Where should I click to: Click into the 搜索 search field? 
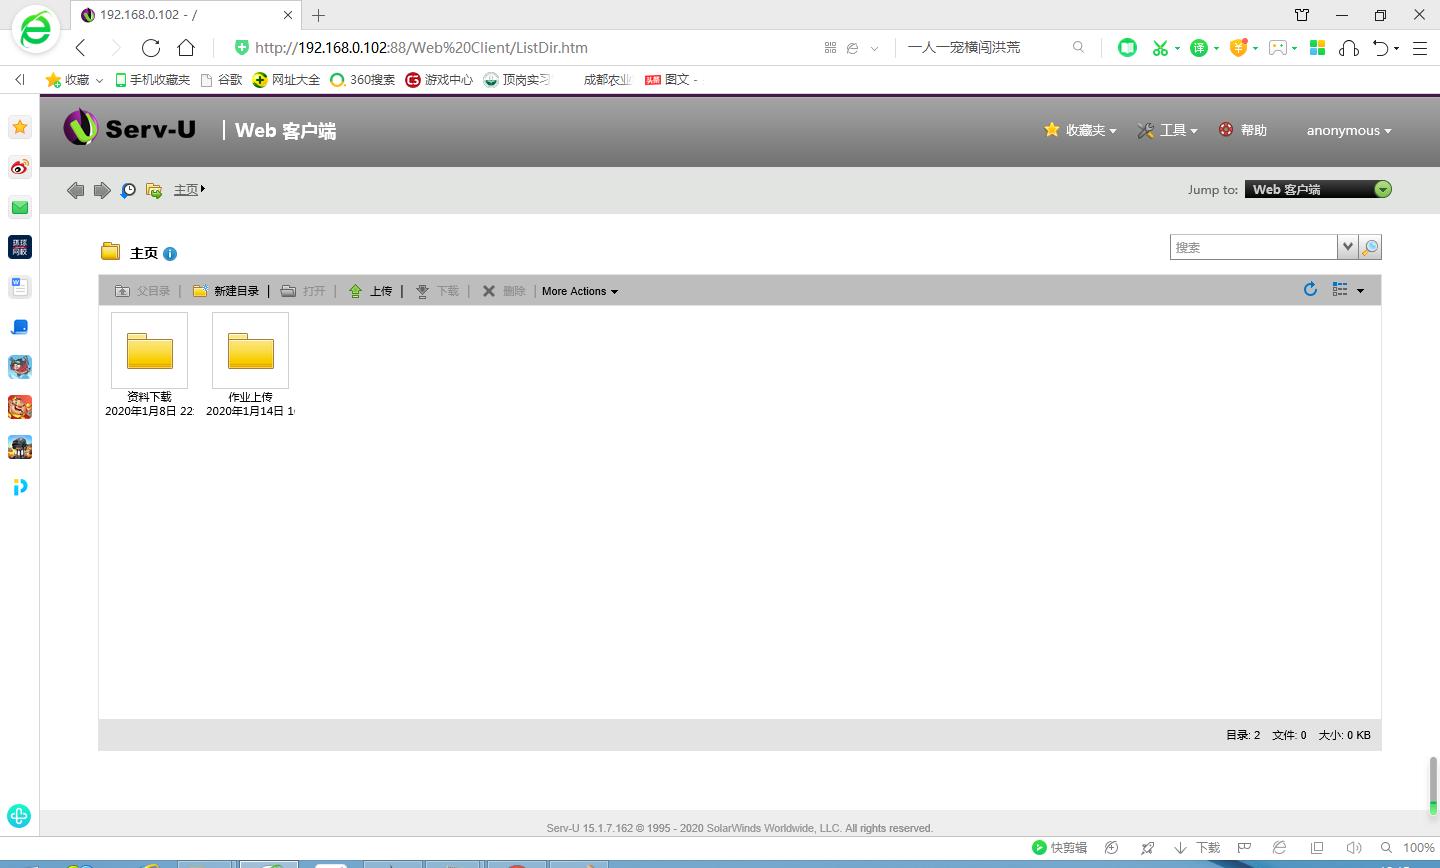click(x=1253, y=247)
